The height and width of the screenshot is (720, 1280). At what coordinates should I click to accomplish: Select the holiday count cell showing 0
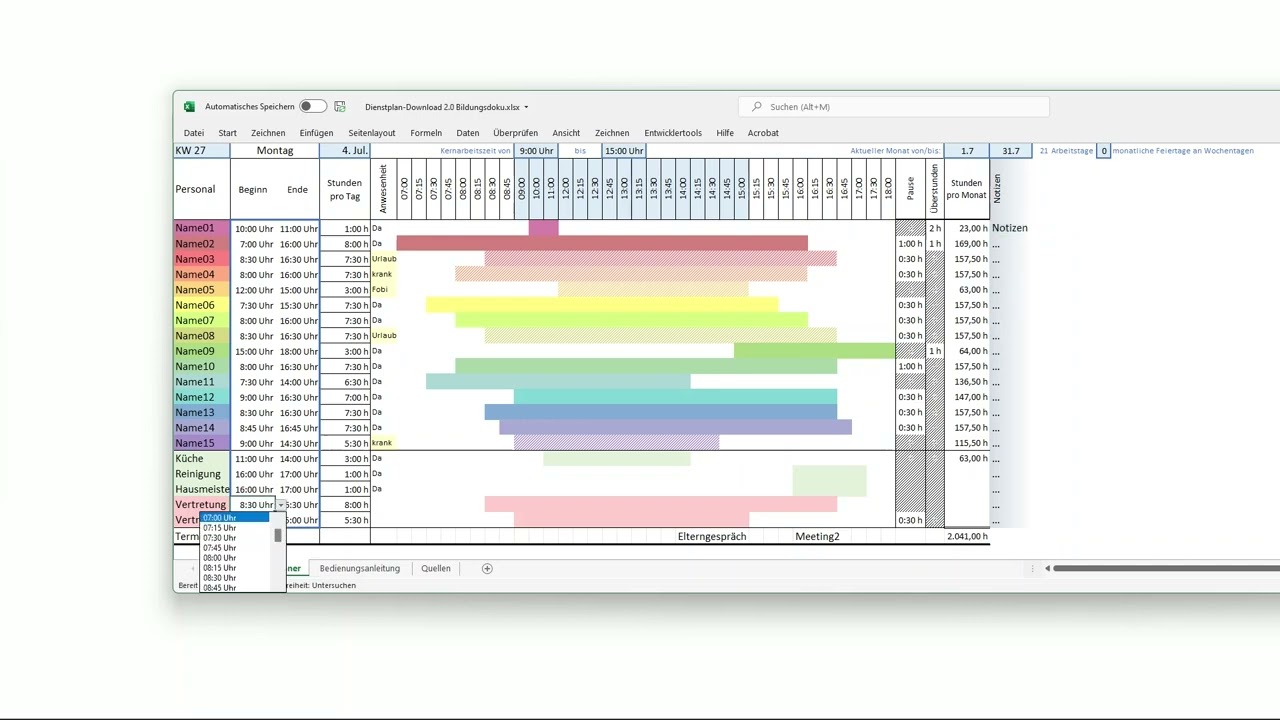tap(1104, 151)
